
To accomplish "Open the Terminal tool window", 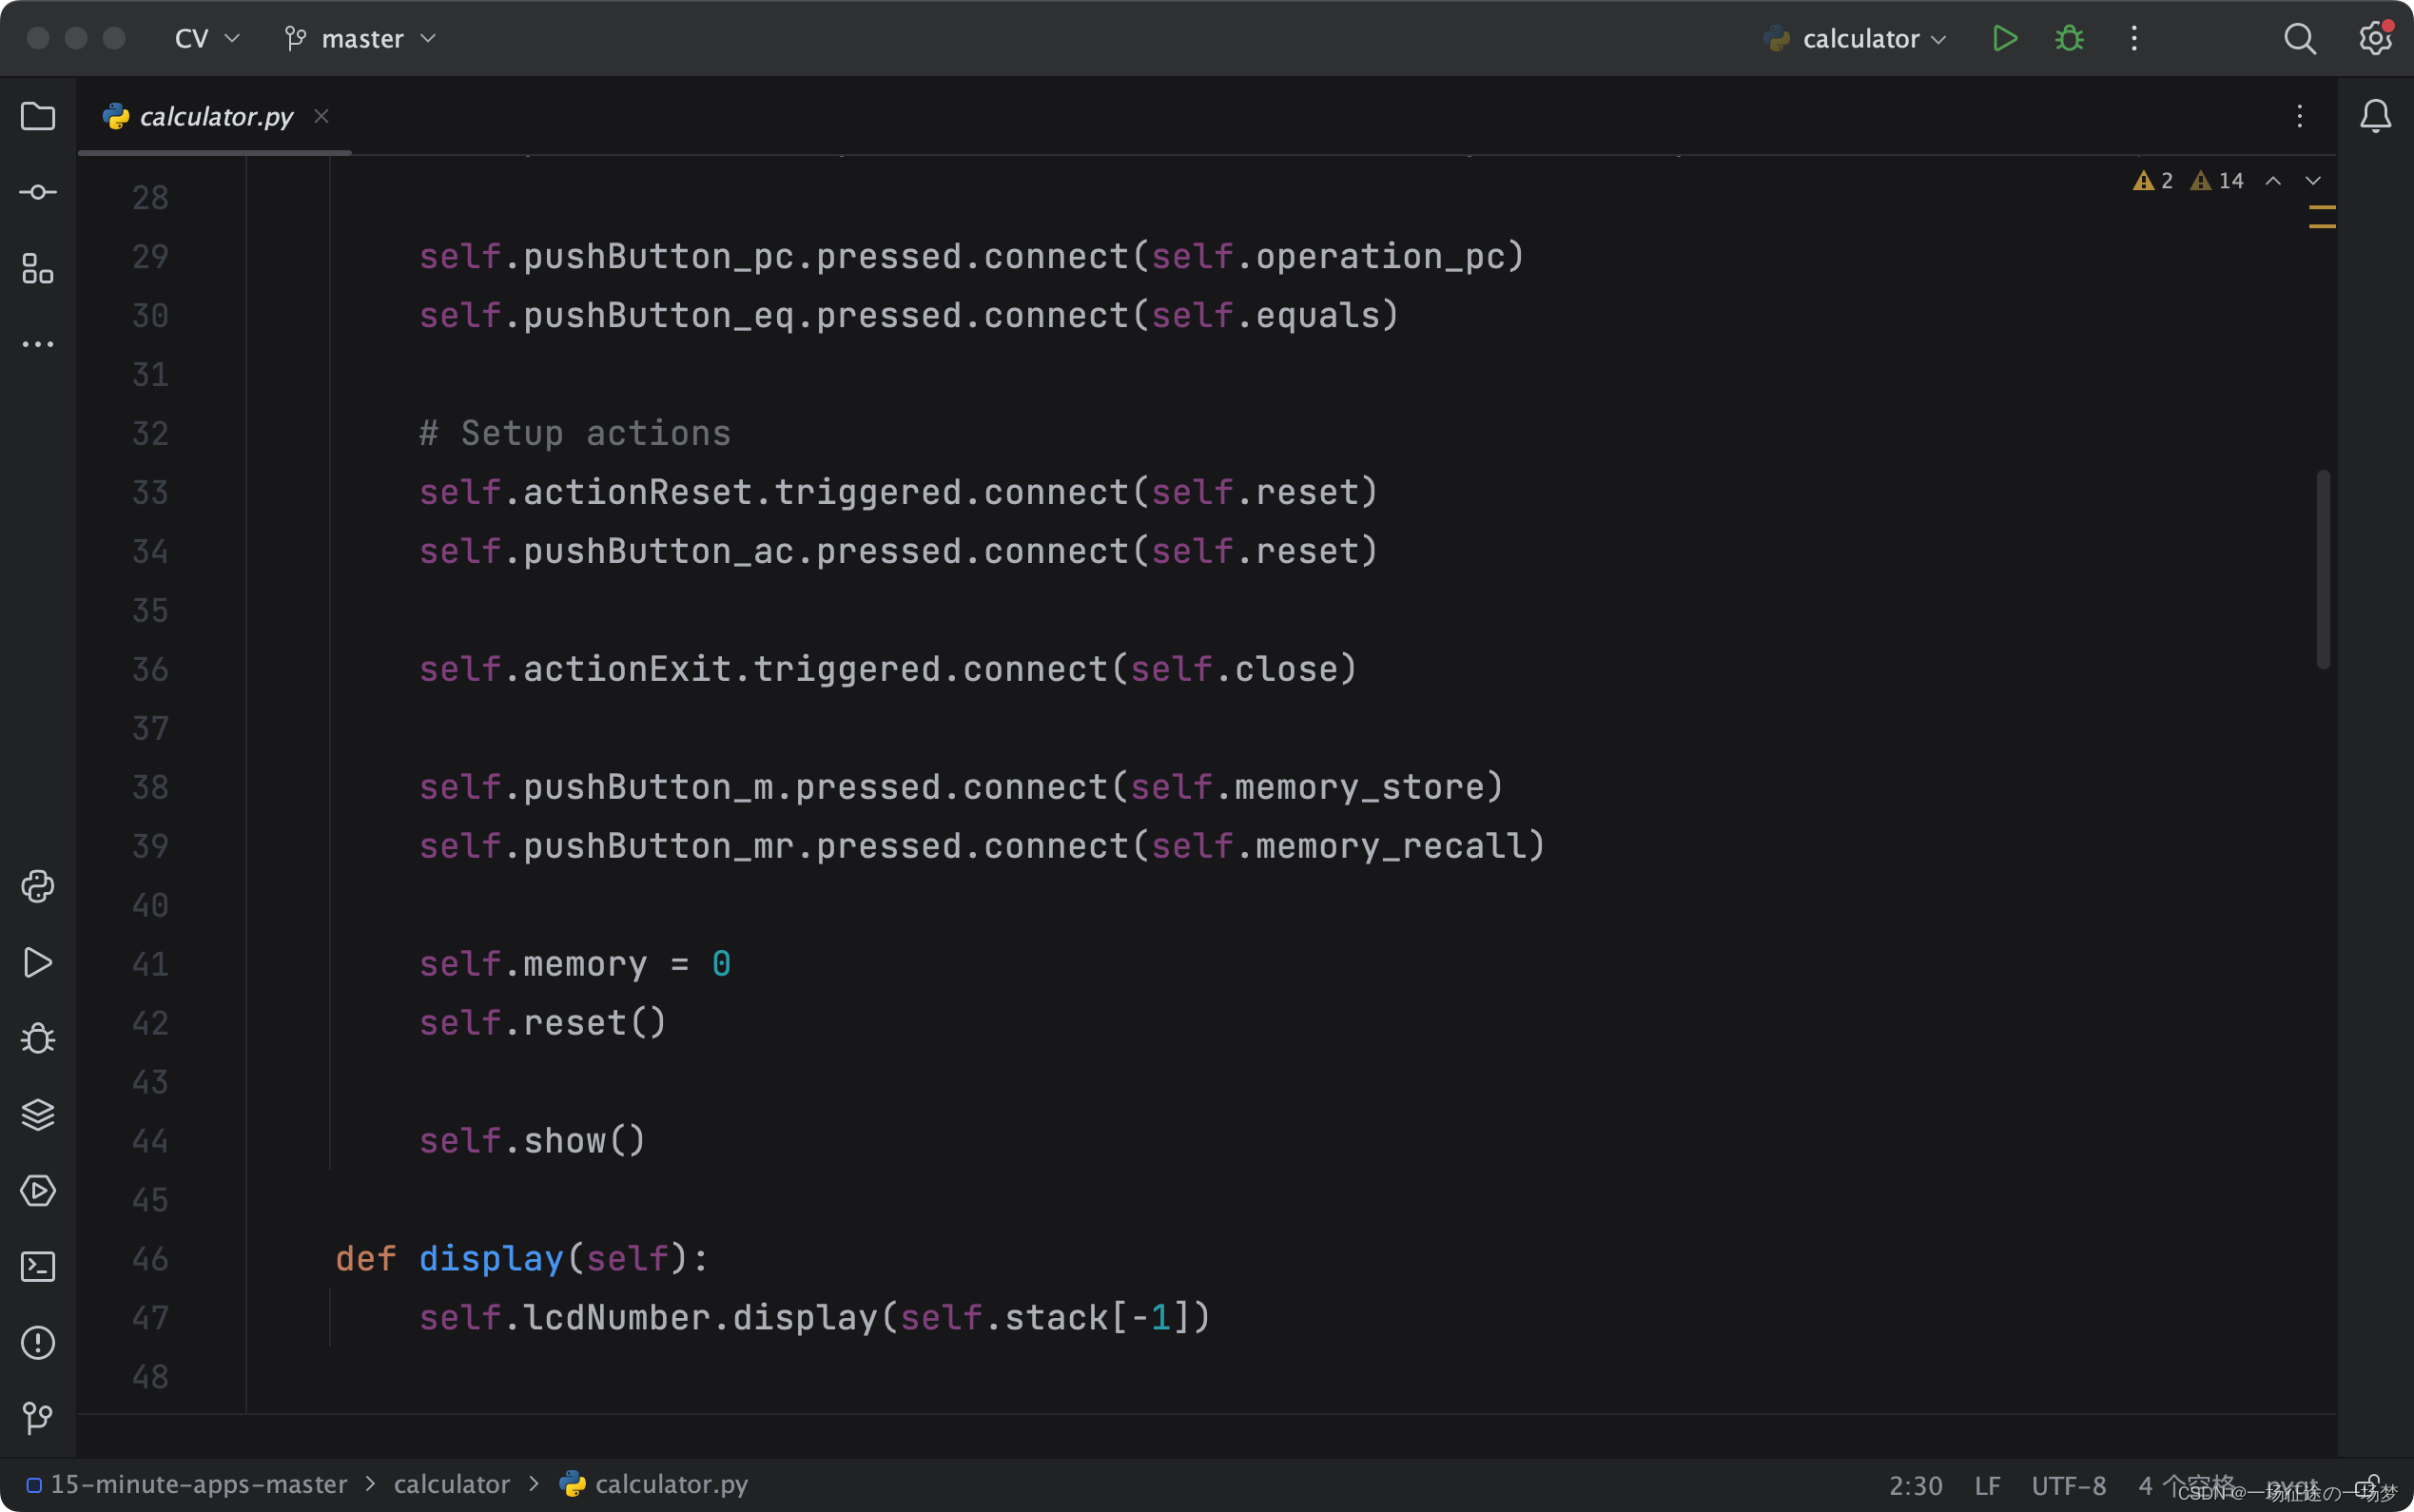I will (x=38, y=1266).
